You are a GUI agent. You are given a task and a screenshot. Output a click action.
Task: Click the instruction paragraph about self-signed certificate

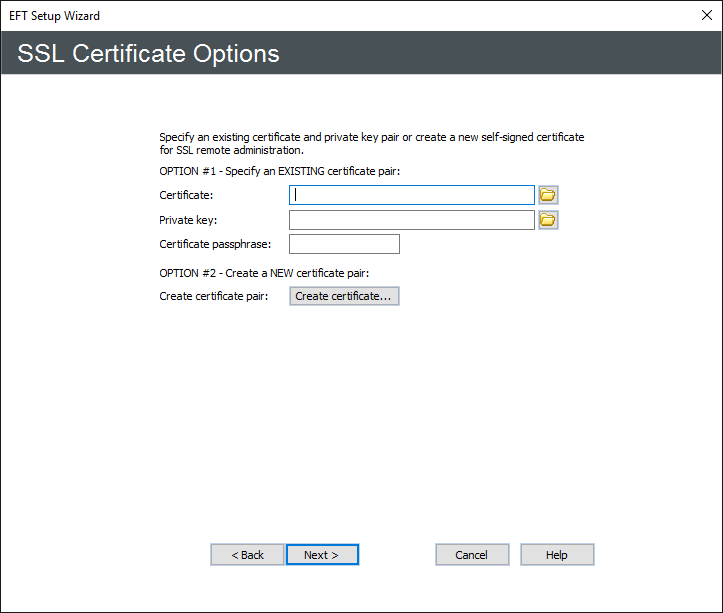371,143
